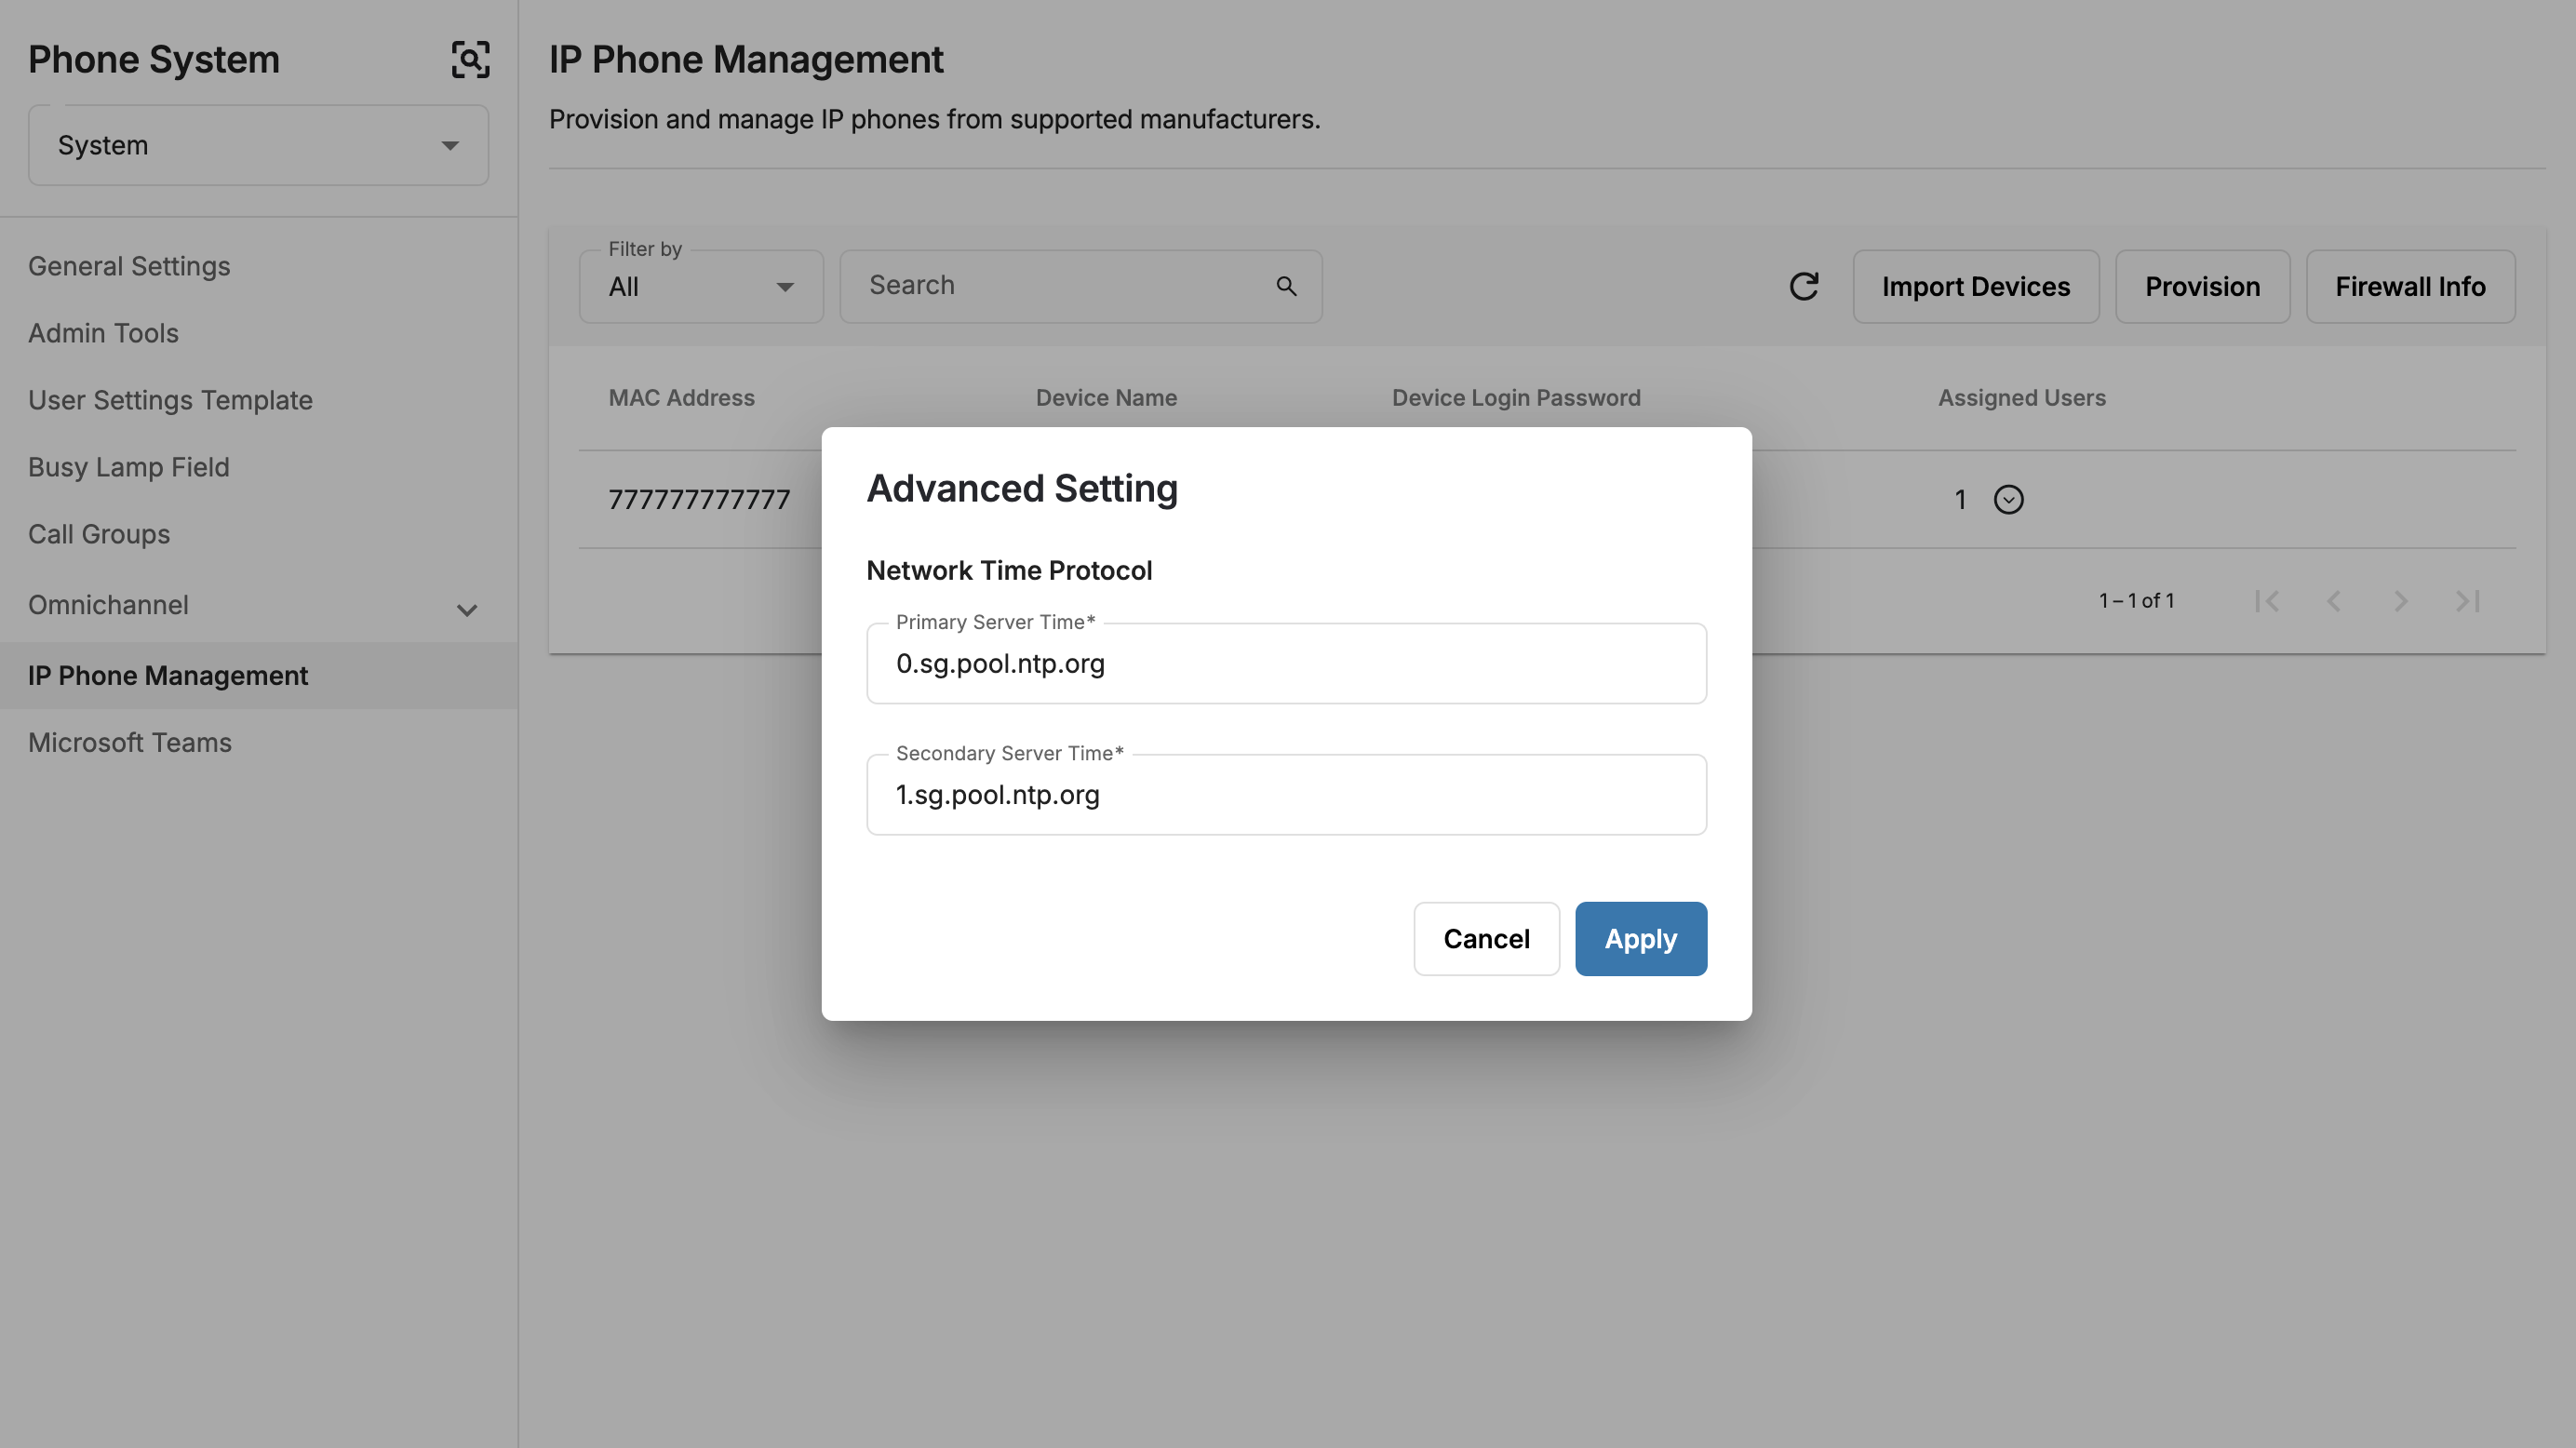The width and height of the screenshot is (2576, 1448).
Task: Click the Device Login Password column header
Action: pyautogui.click(x=1516, y=398)
